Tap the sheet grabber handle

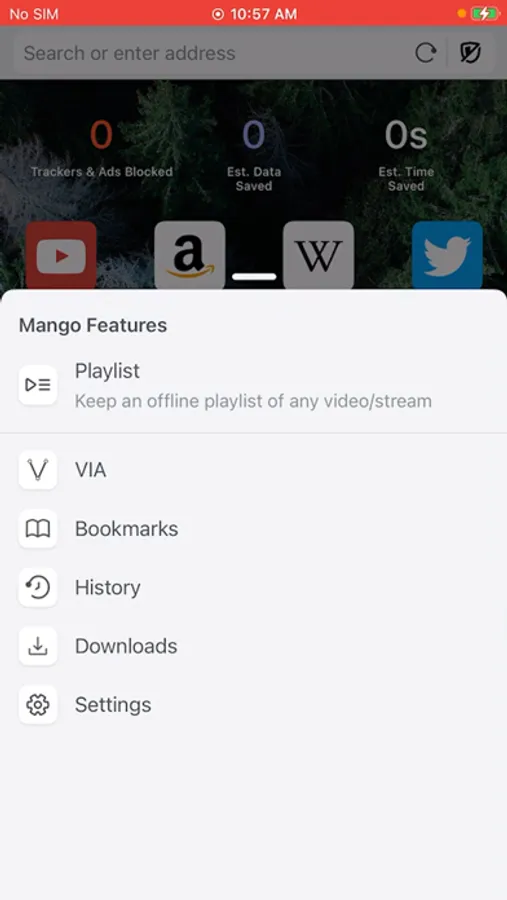pos(254,277)
